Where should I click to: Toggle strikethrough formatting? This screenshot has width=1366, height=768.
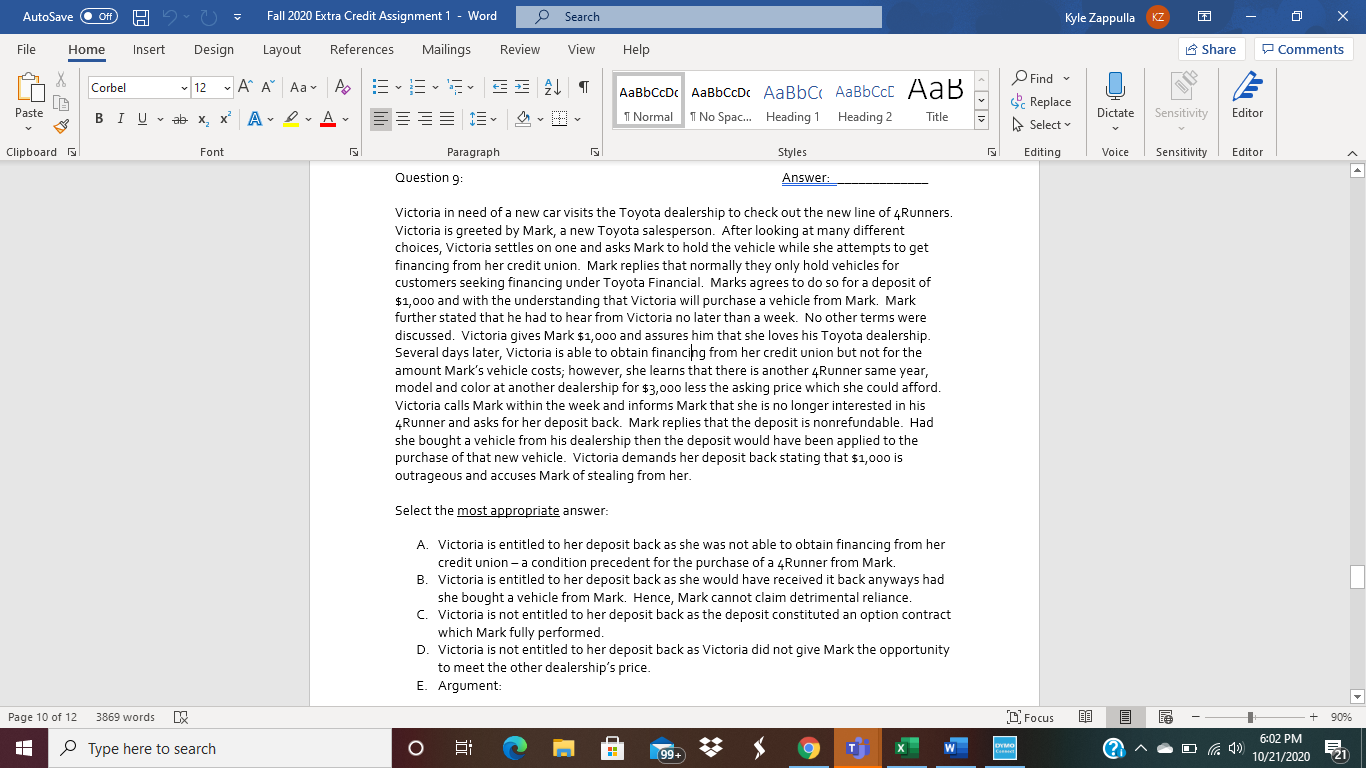[180, 118]
